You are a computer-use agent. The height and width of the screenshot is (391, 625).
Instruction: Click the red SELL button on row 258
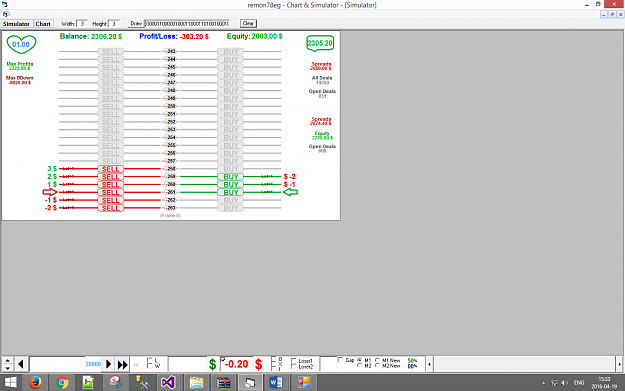click(110, 169)
